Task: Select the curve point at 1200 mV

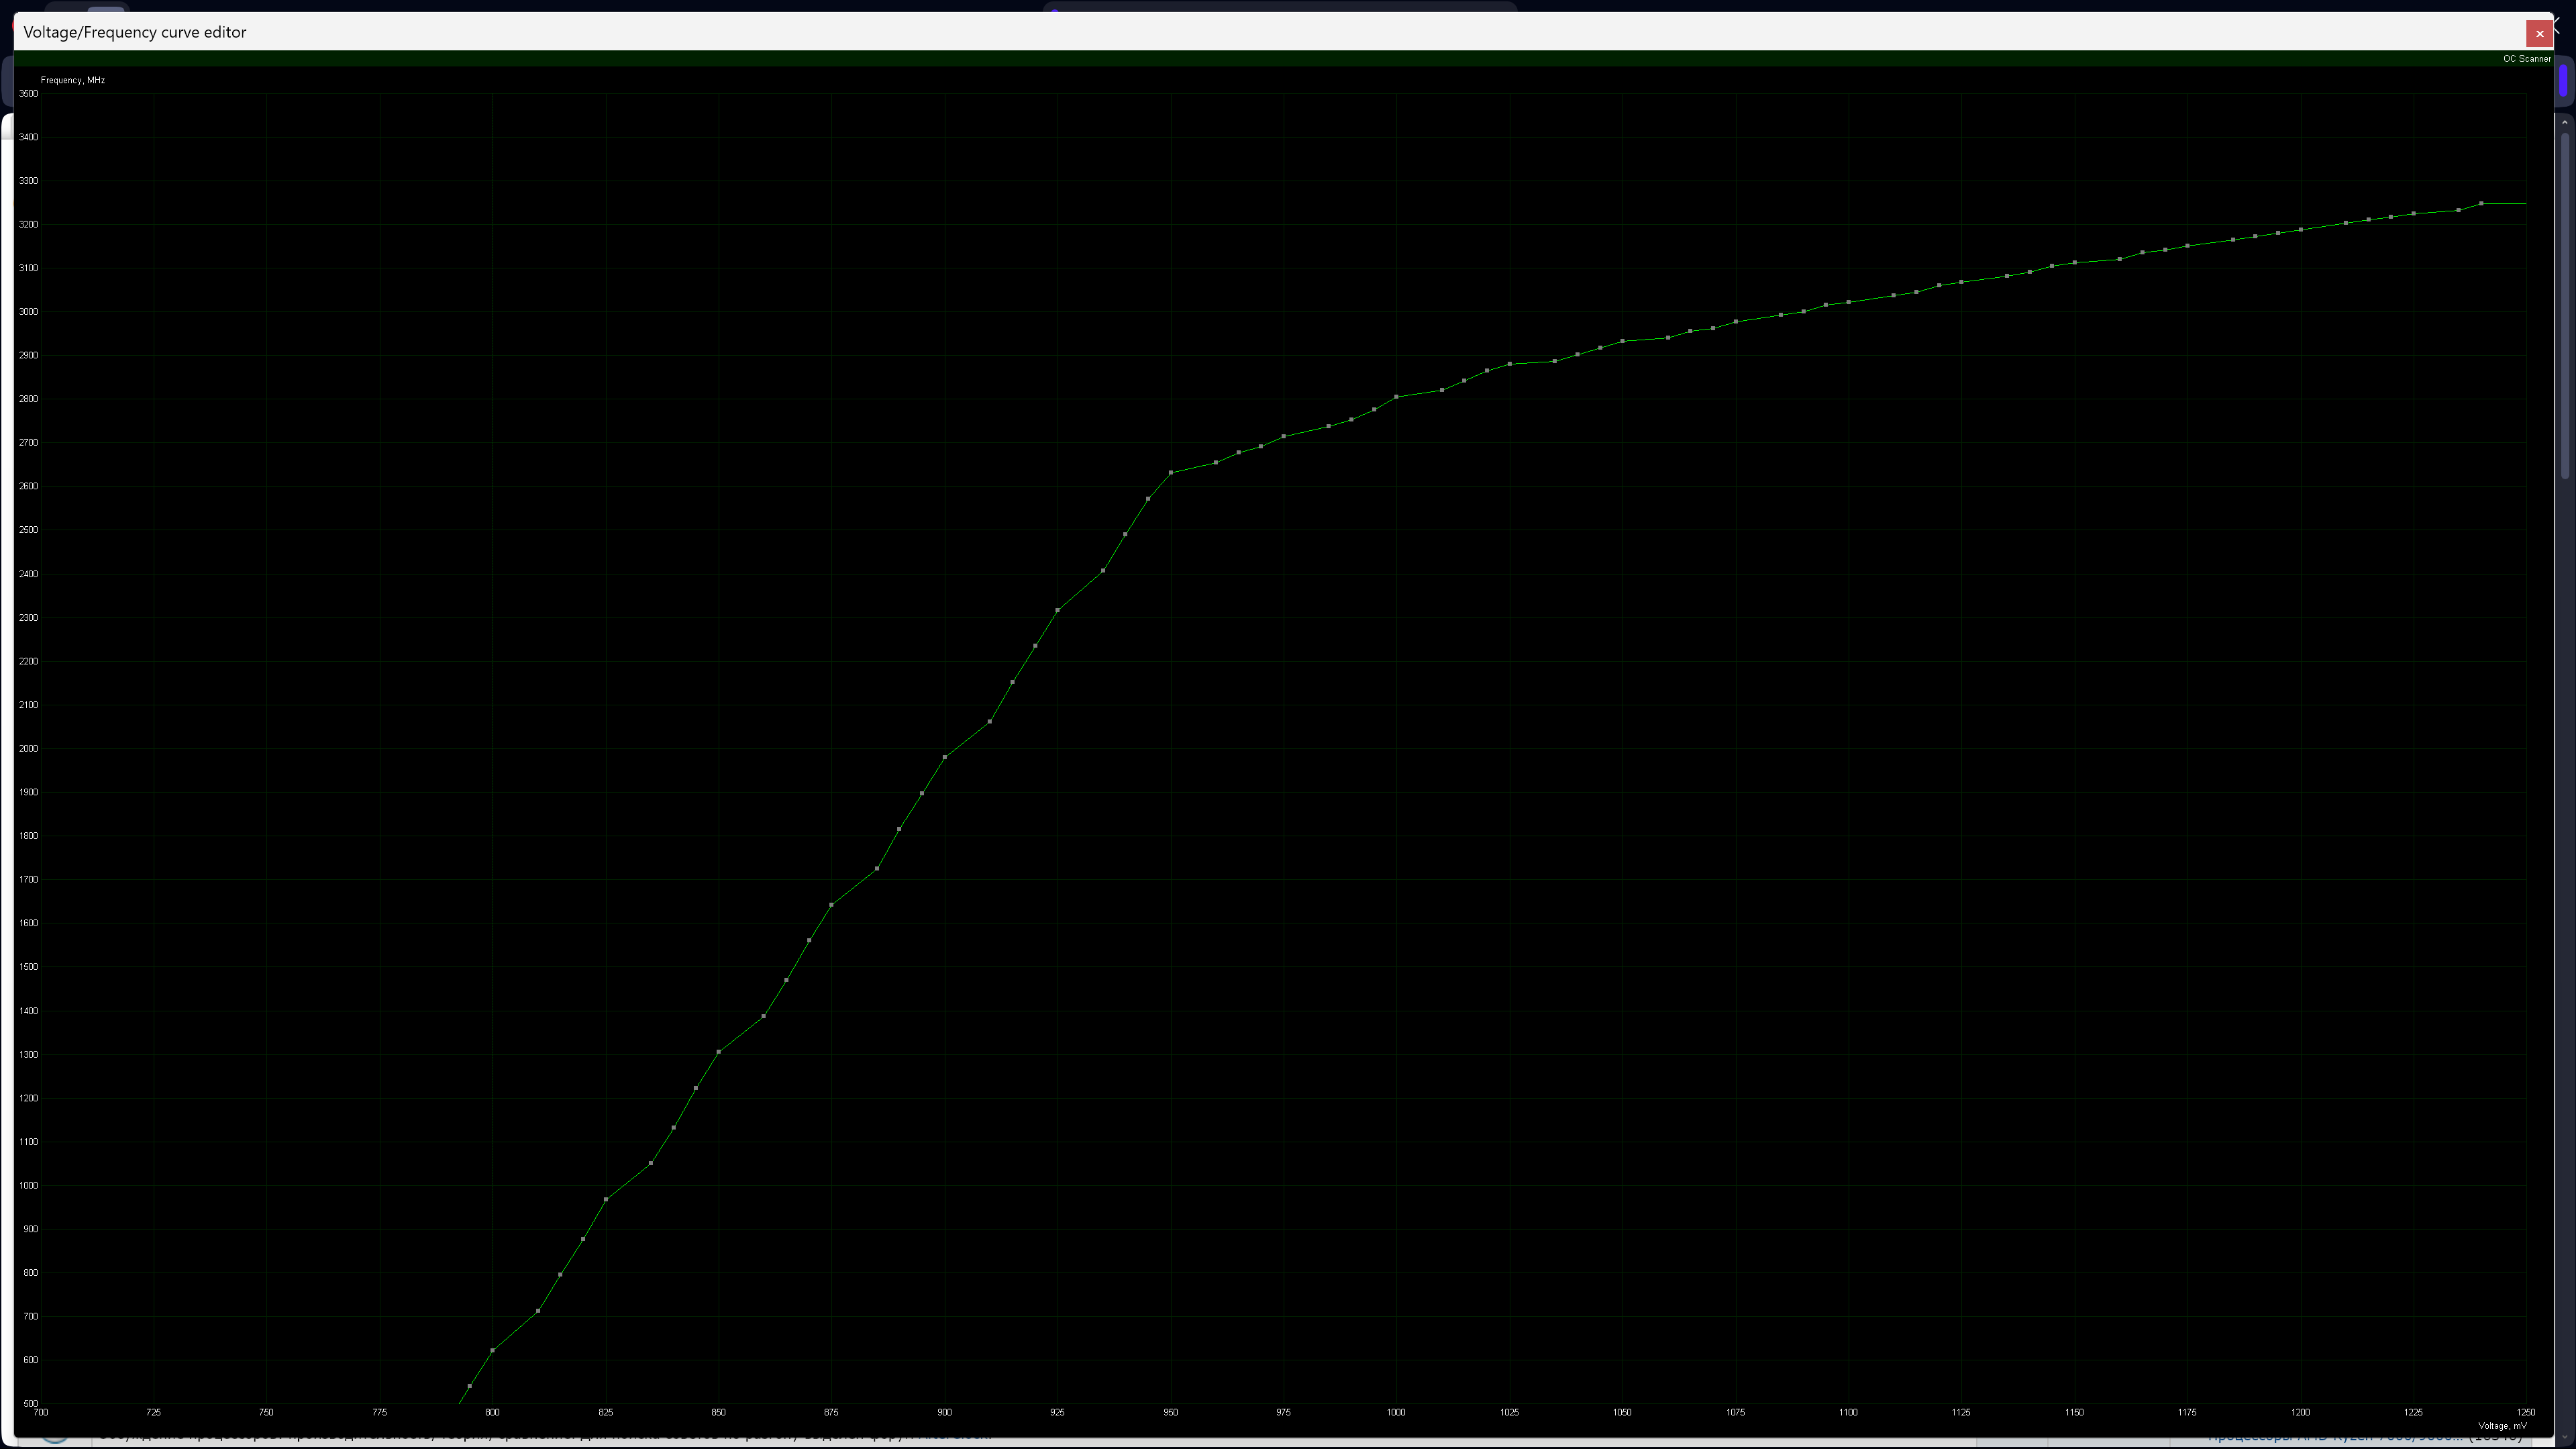Action: coord(2301,230)
